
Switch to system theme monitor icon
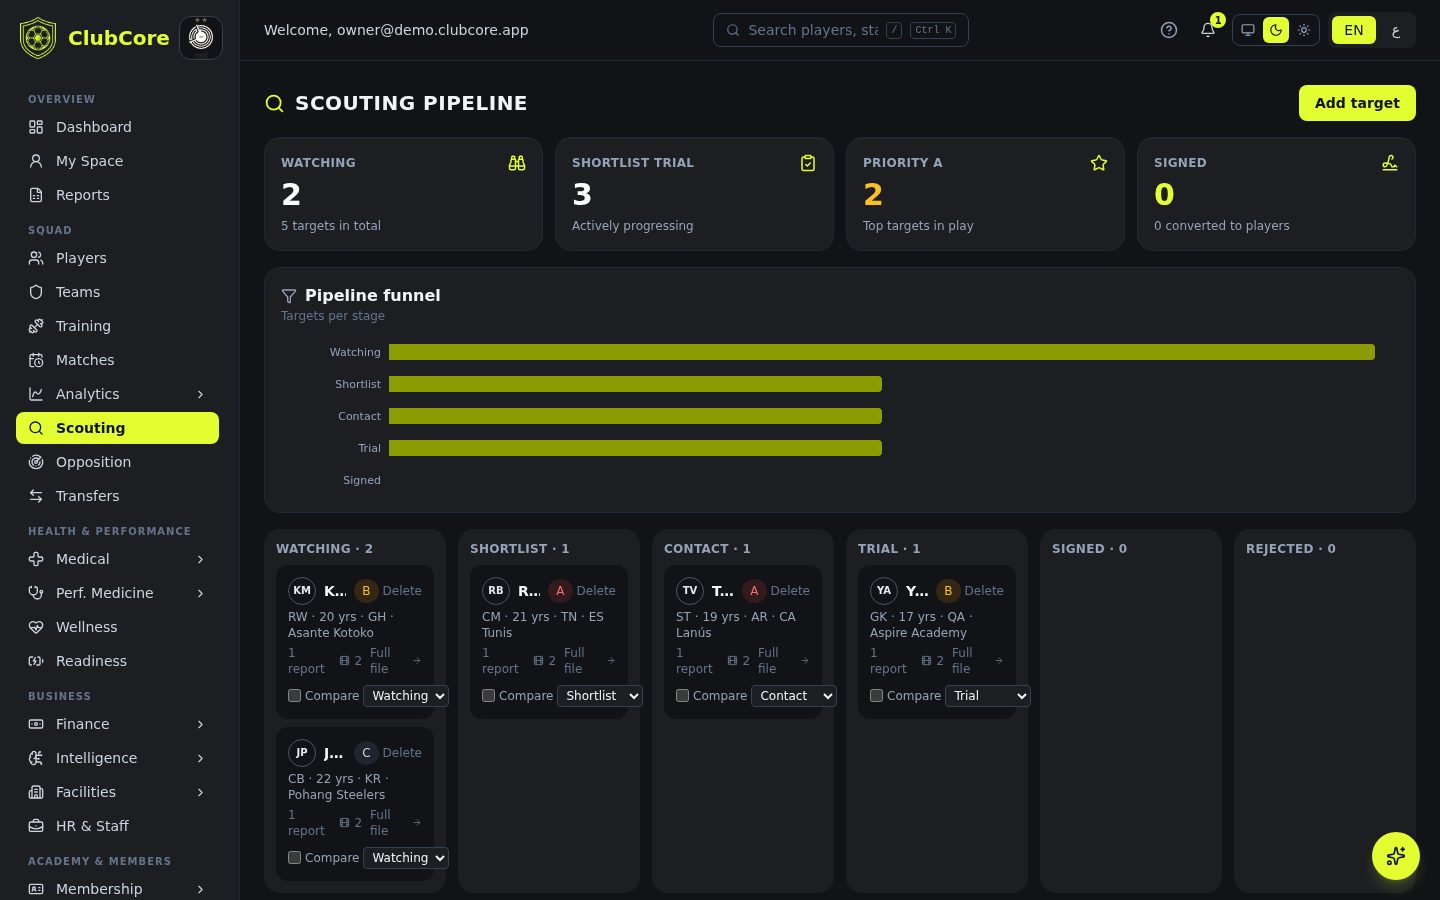tap(1248, 30)
